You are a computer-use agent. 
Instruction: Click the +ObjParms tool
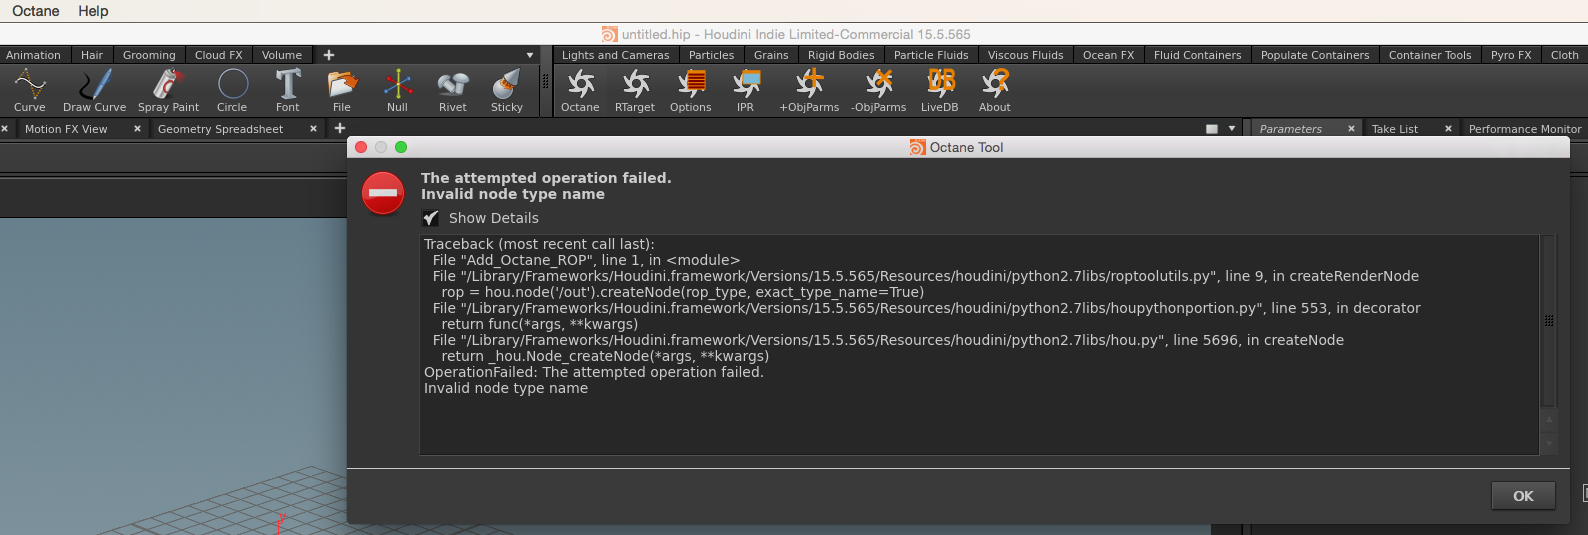[810, 90]
